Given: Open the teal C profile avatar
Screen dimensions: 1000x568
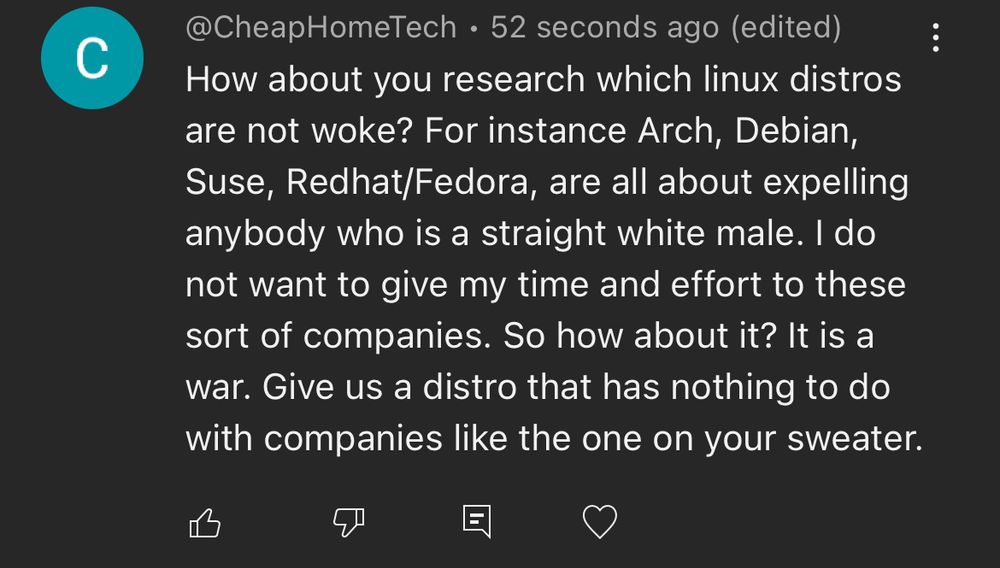Looking at the screenshot, I should [92, 58].
